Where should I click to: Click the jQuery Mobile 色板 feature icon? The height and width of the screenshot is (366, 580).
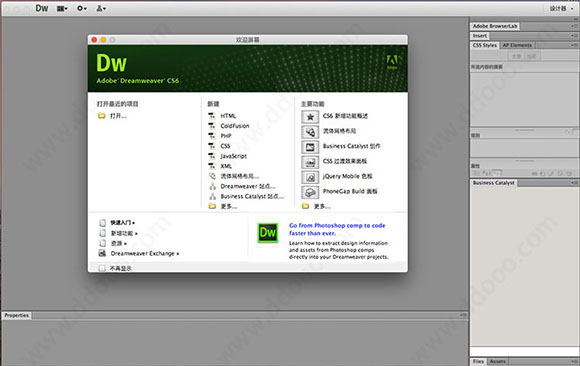310,177
